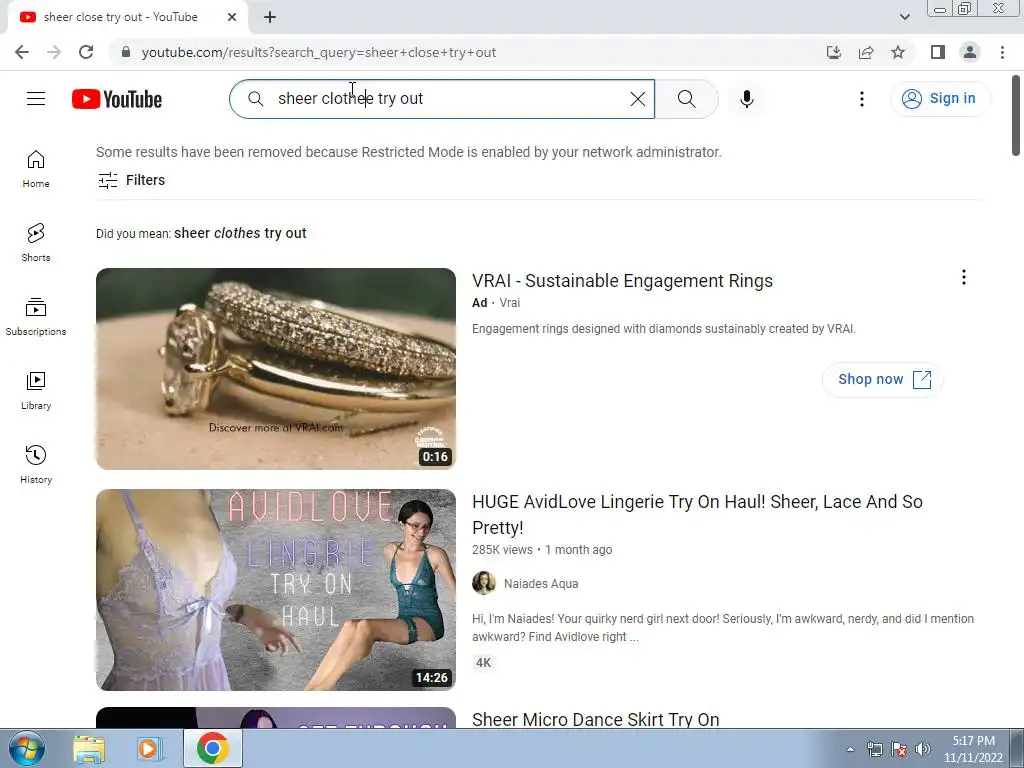The image size is (1024, 768).
Task: Clear the search box with the X
Action: [637, 99]
